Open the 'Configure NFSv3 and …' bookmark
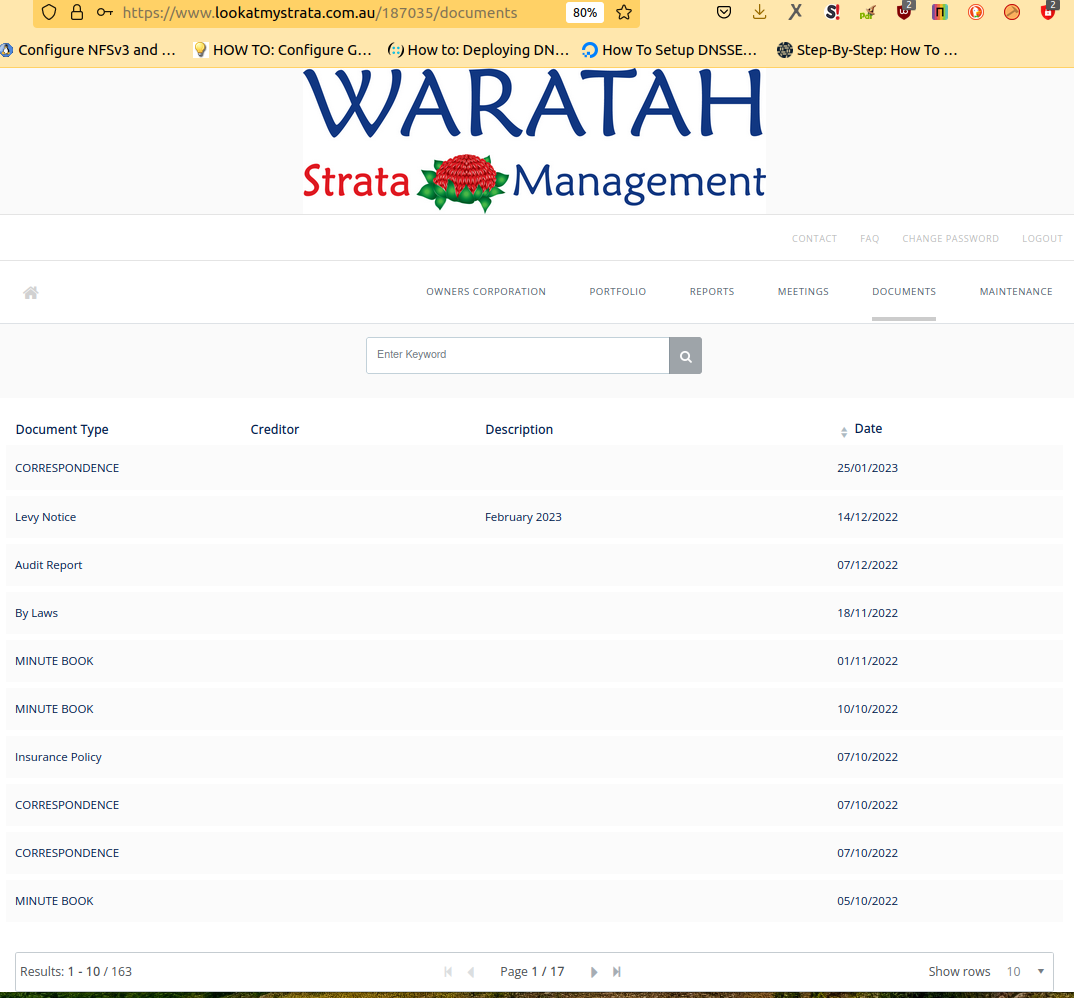 pos(88,50)
